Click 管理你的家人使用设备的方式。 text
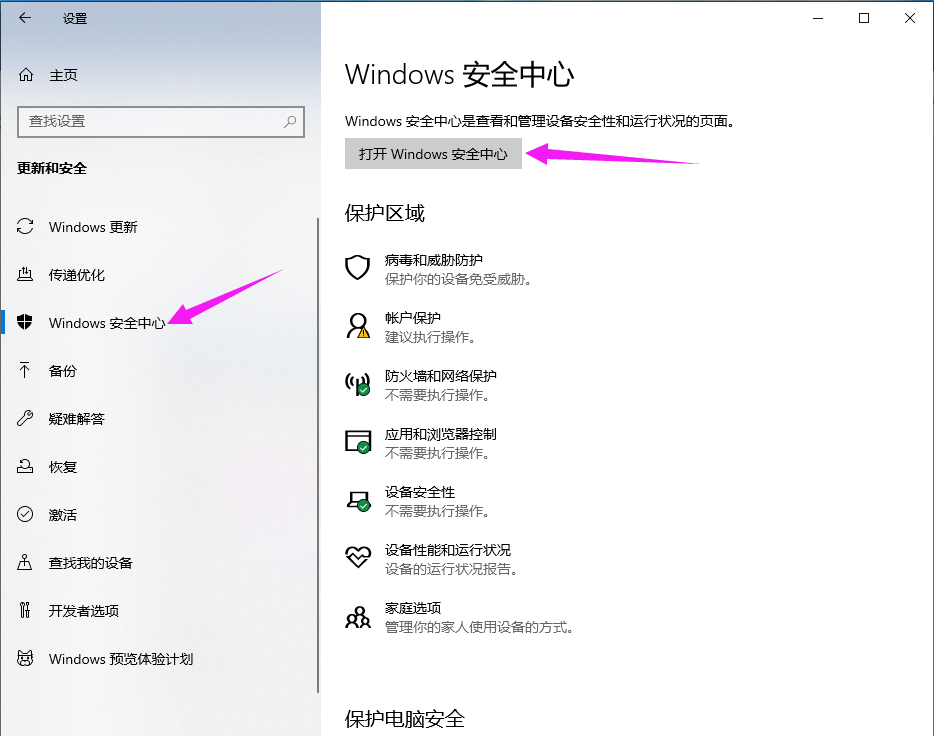This screenshot has width=934, height=736. (x=479, y=627)
